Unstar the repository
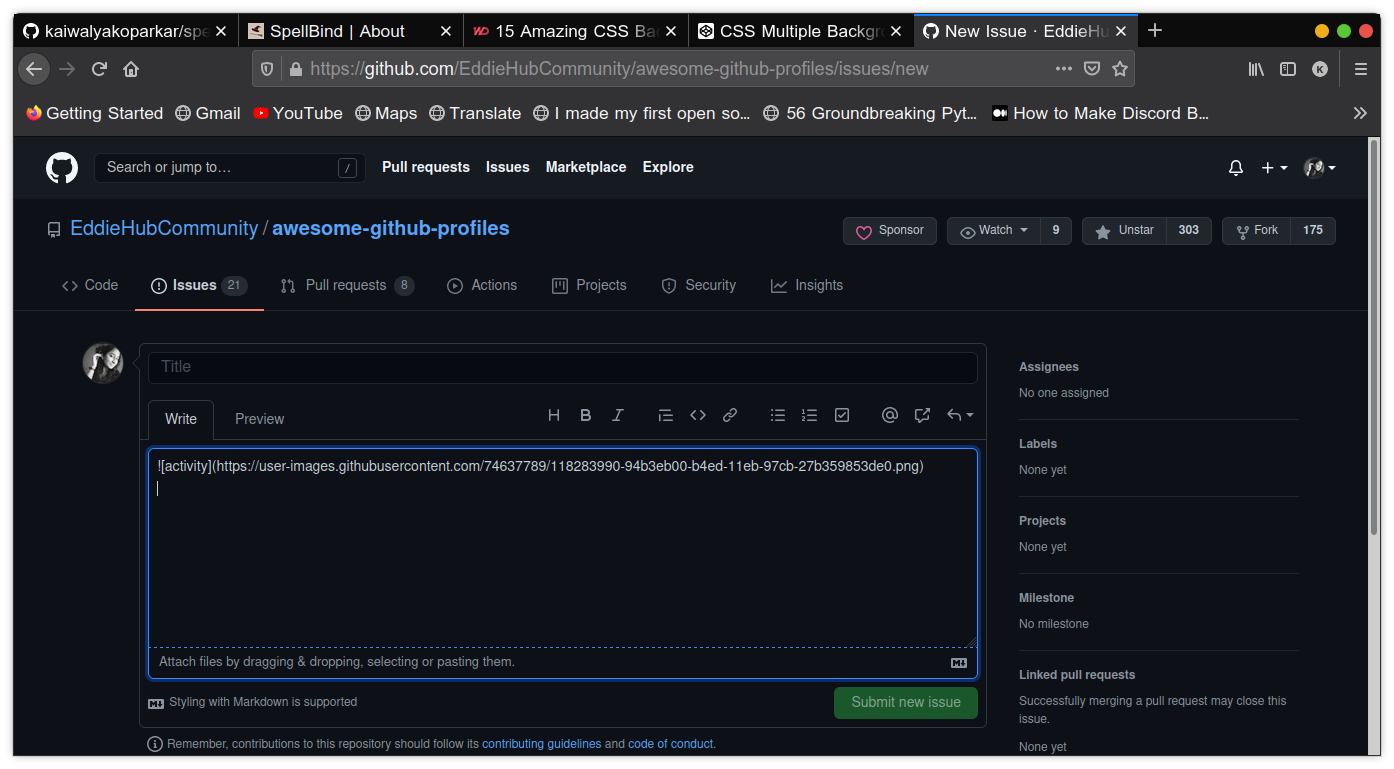The height and width of the screenshot is (769, 1394). [1125, 231]
